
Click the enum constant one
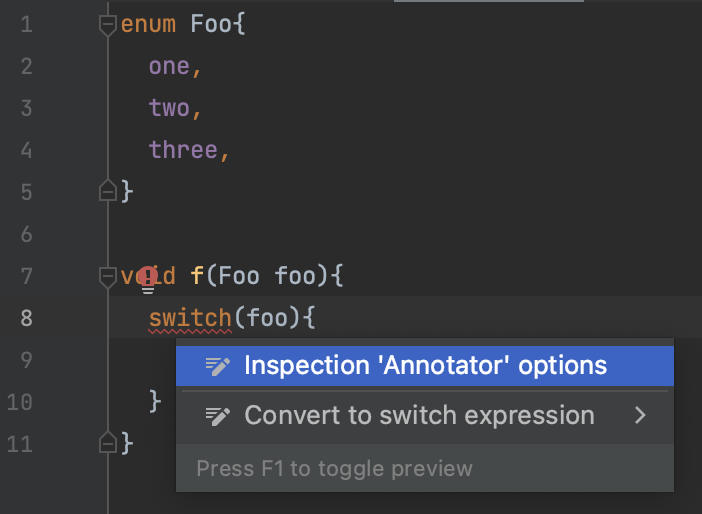tap(169, 67)
